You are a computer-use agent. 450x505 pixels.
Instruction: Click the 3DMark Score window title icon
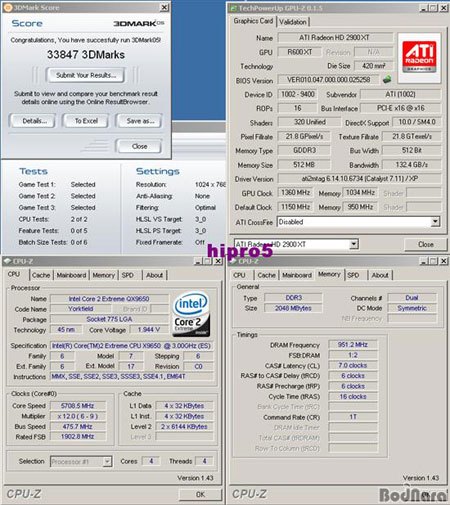pyautogui.click(x=8, y=7)
